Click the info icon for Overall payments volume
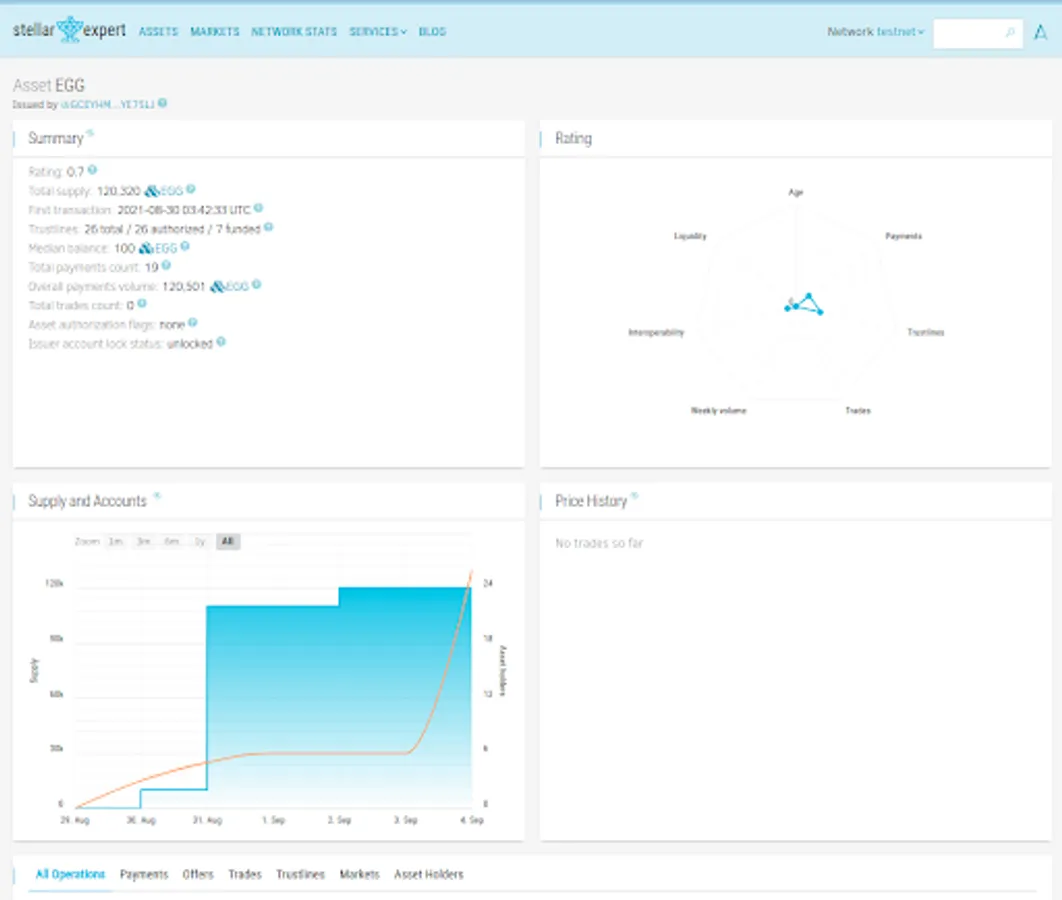 click(x=257, y=285)
